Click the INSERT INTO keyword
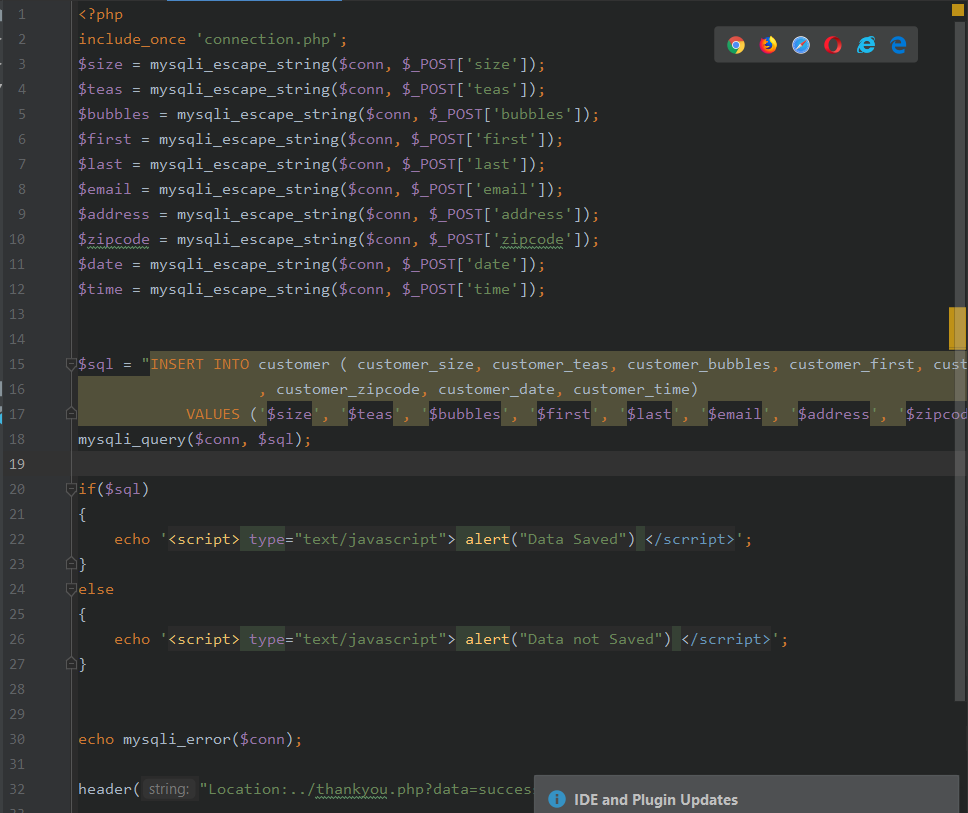 point(200,364)
